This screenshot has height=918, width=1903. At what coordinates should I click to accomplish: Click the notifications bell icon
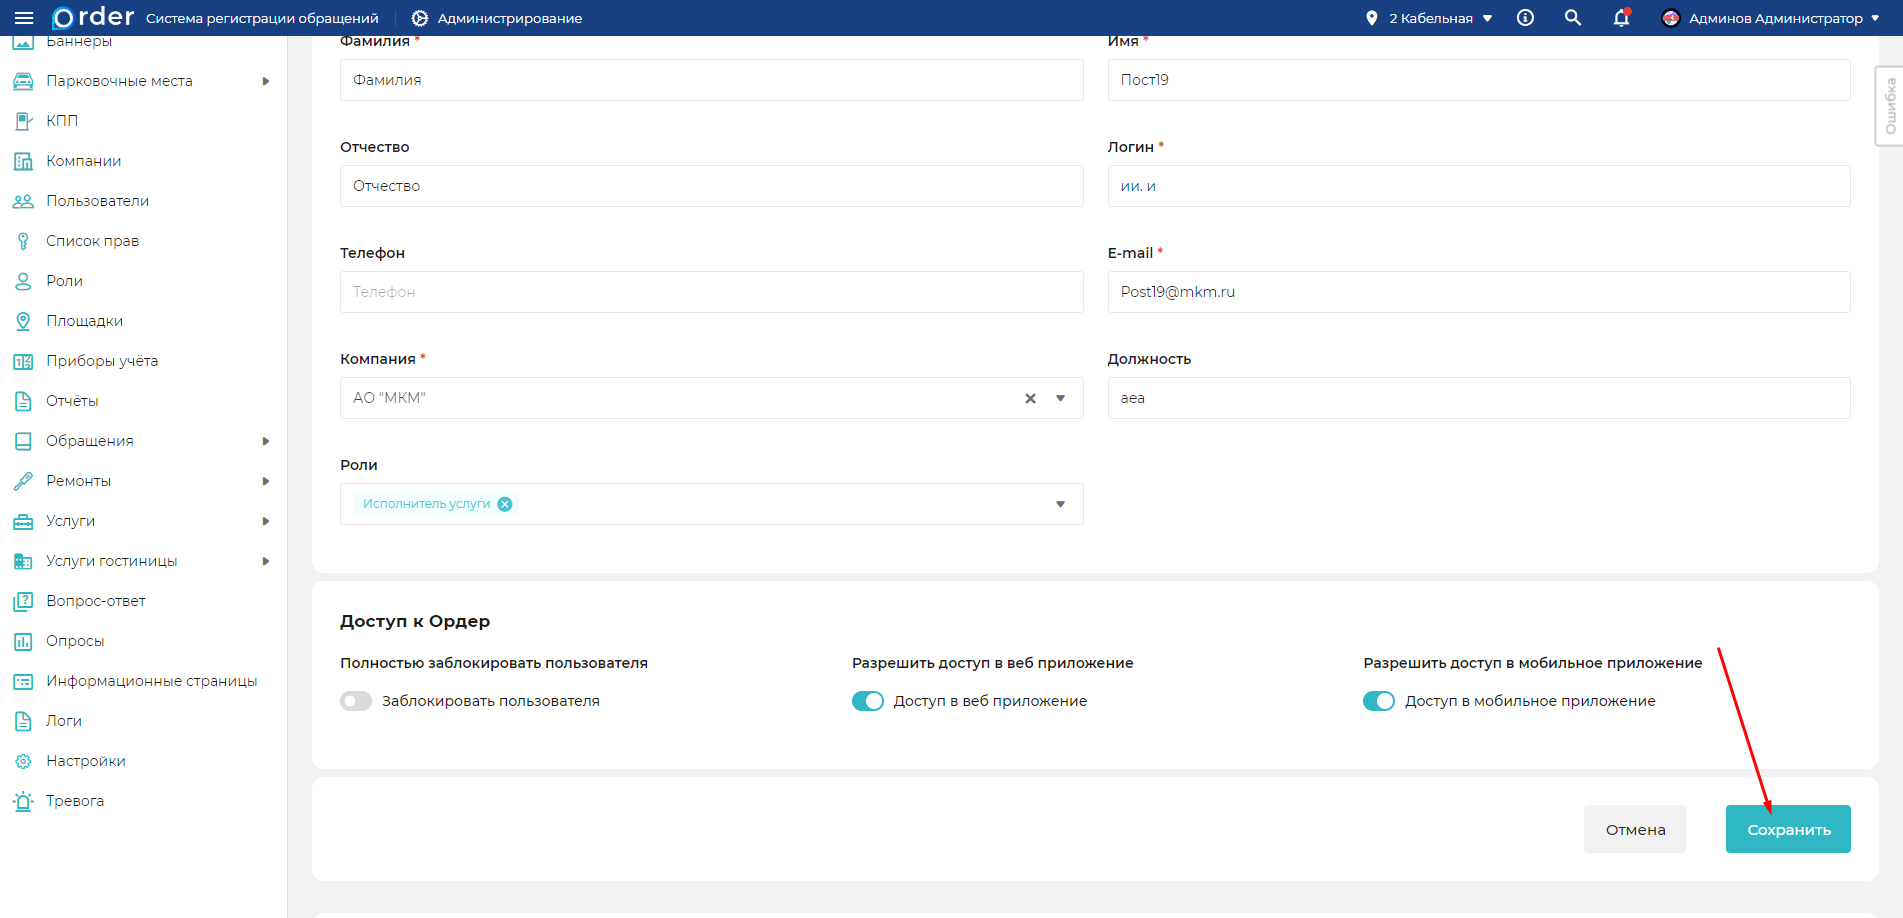point(1621,18)
